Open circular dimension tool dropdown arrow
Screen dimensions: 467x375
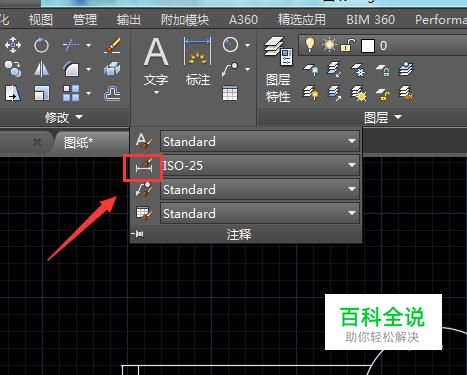click(247, 45)
